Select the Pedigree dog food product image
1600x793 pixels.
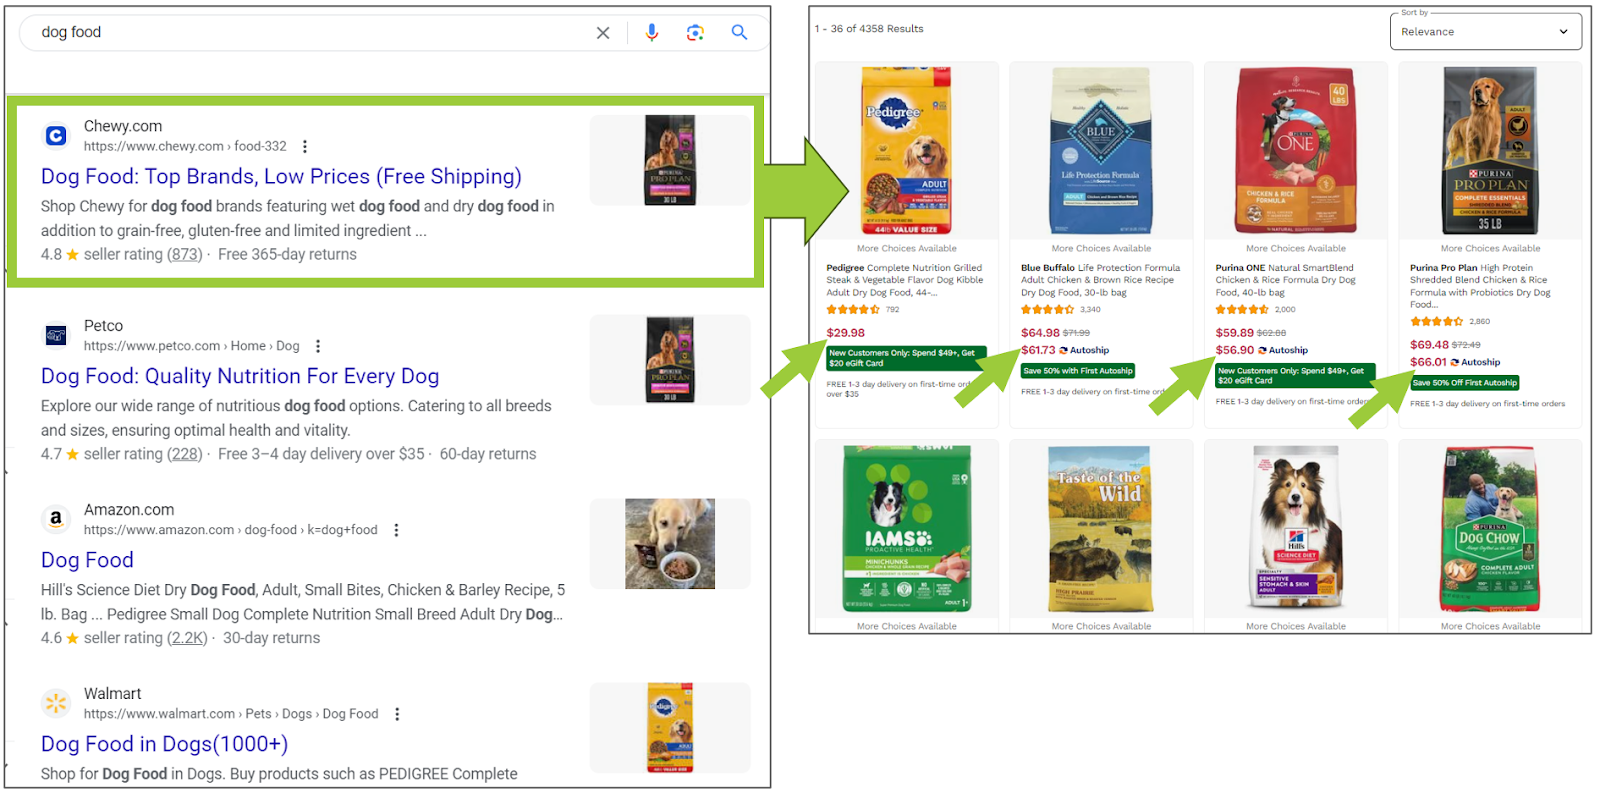(907, 150)
